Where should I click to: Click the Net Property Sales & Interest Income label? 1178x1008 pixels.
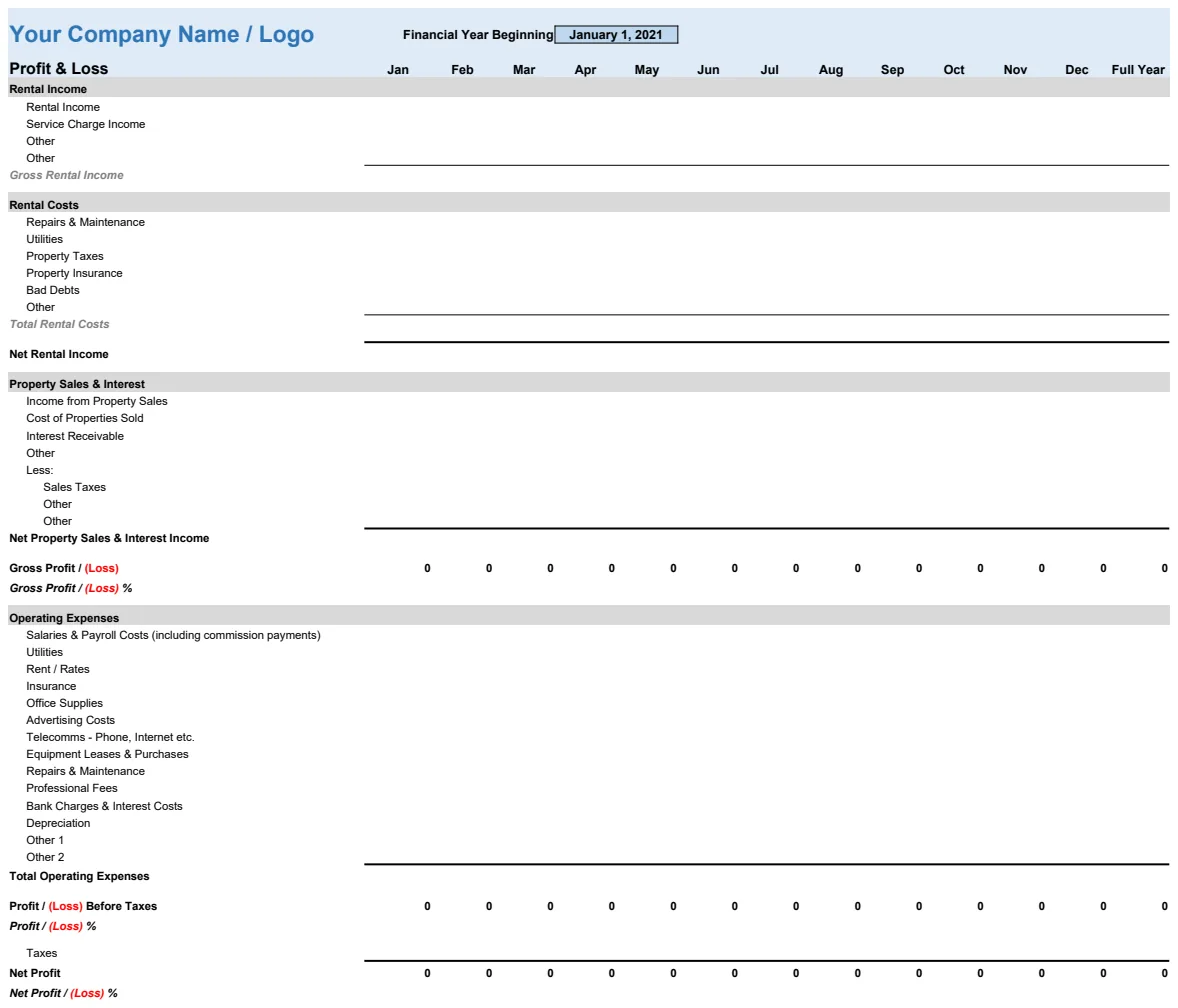pos(109,539)
